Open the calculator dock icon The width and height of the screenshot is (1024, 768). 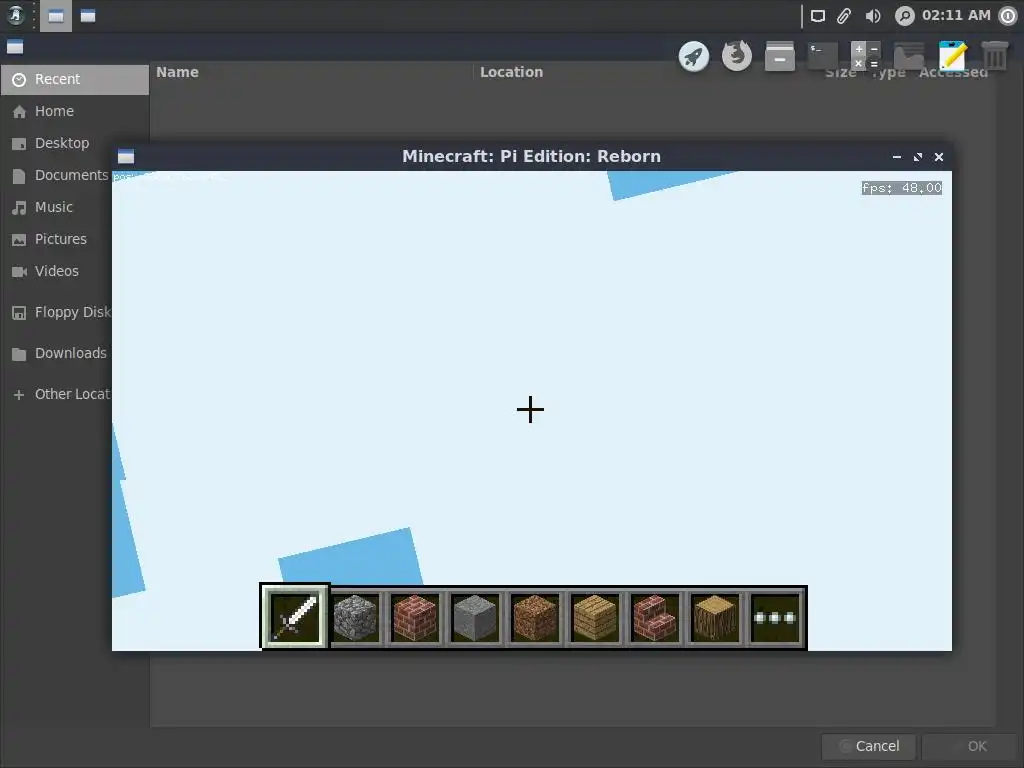click(x=866, y=56)
